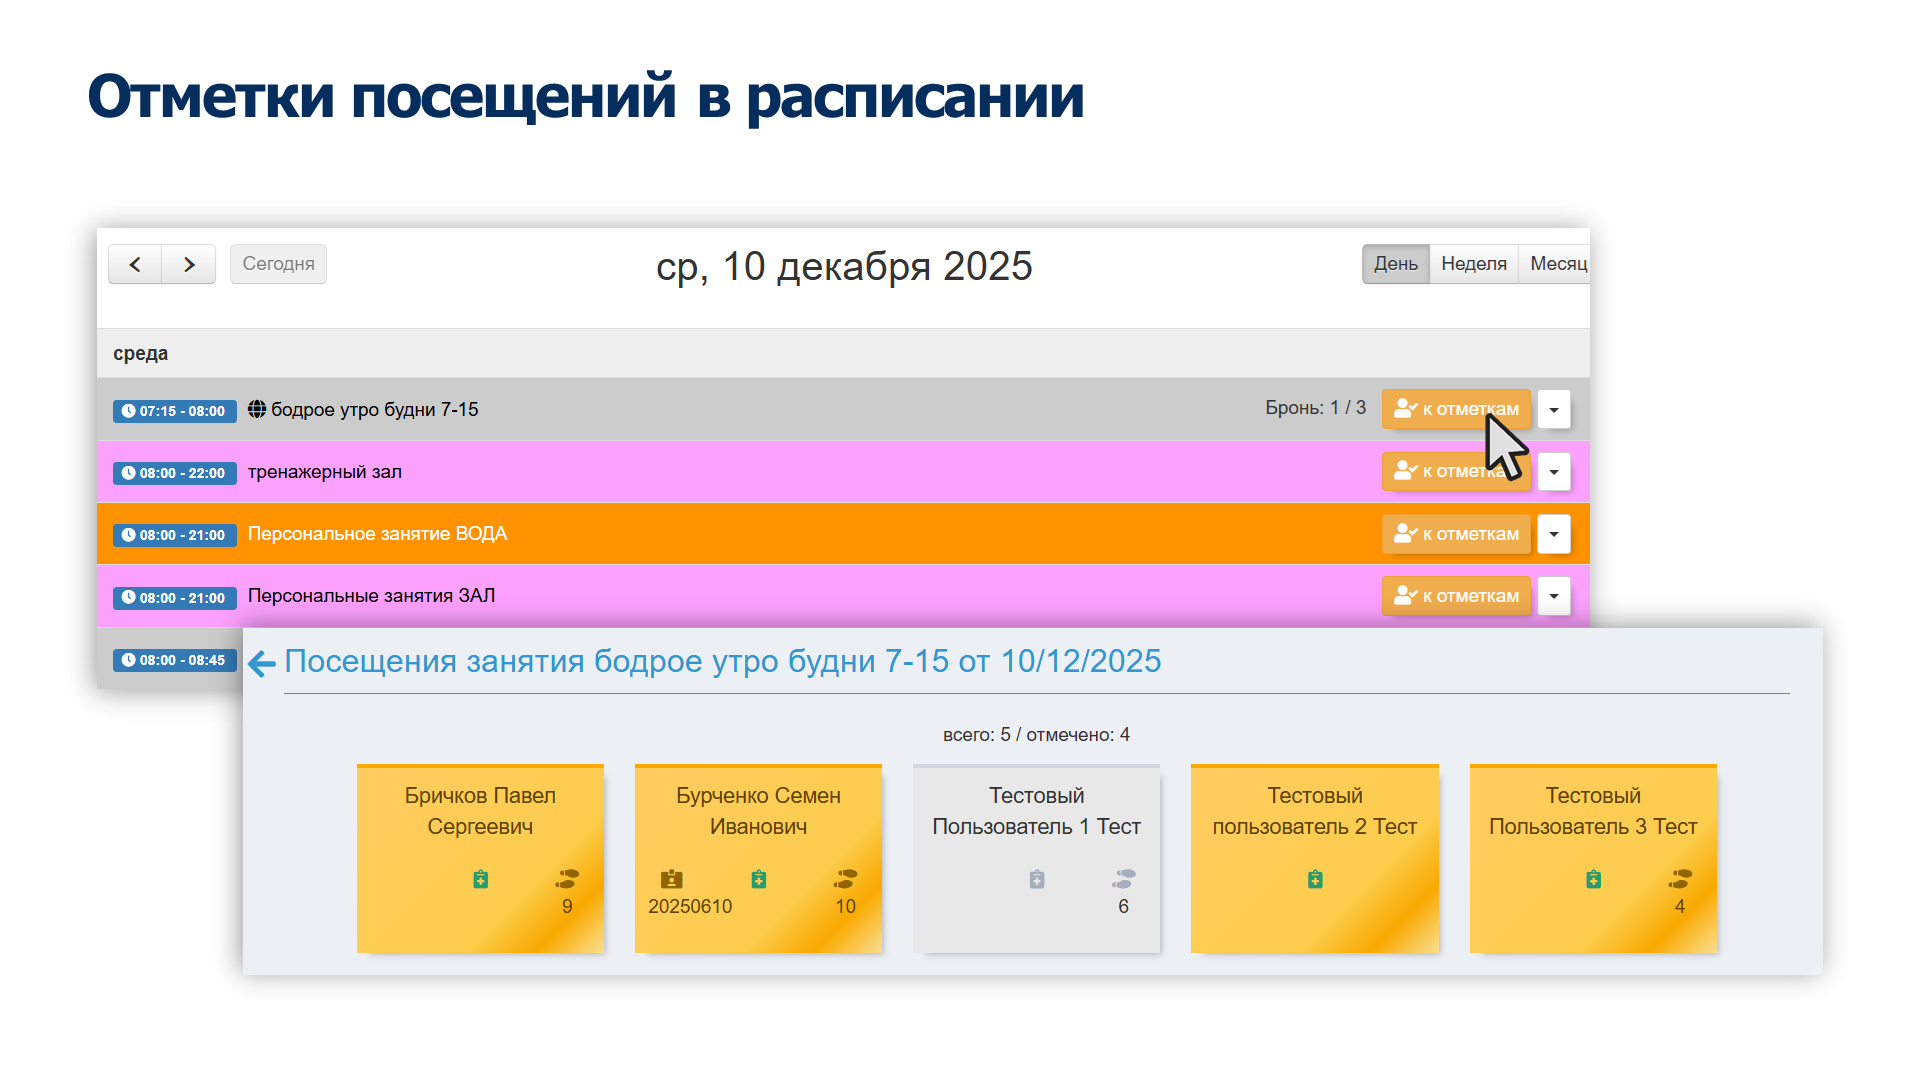Click the back arrow beside Посещения занятия
This screenshot has height=1080, width=1920.
(x=261, y=663)
